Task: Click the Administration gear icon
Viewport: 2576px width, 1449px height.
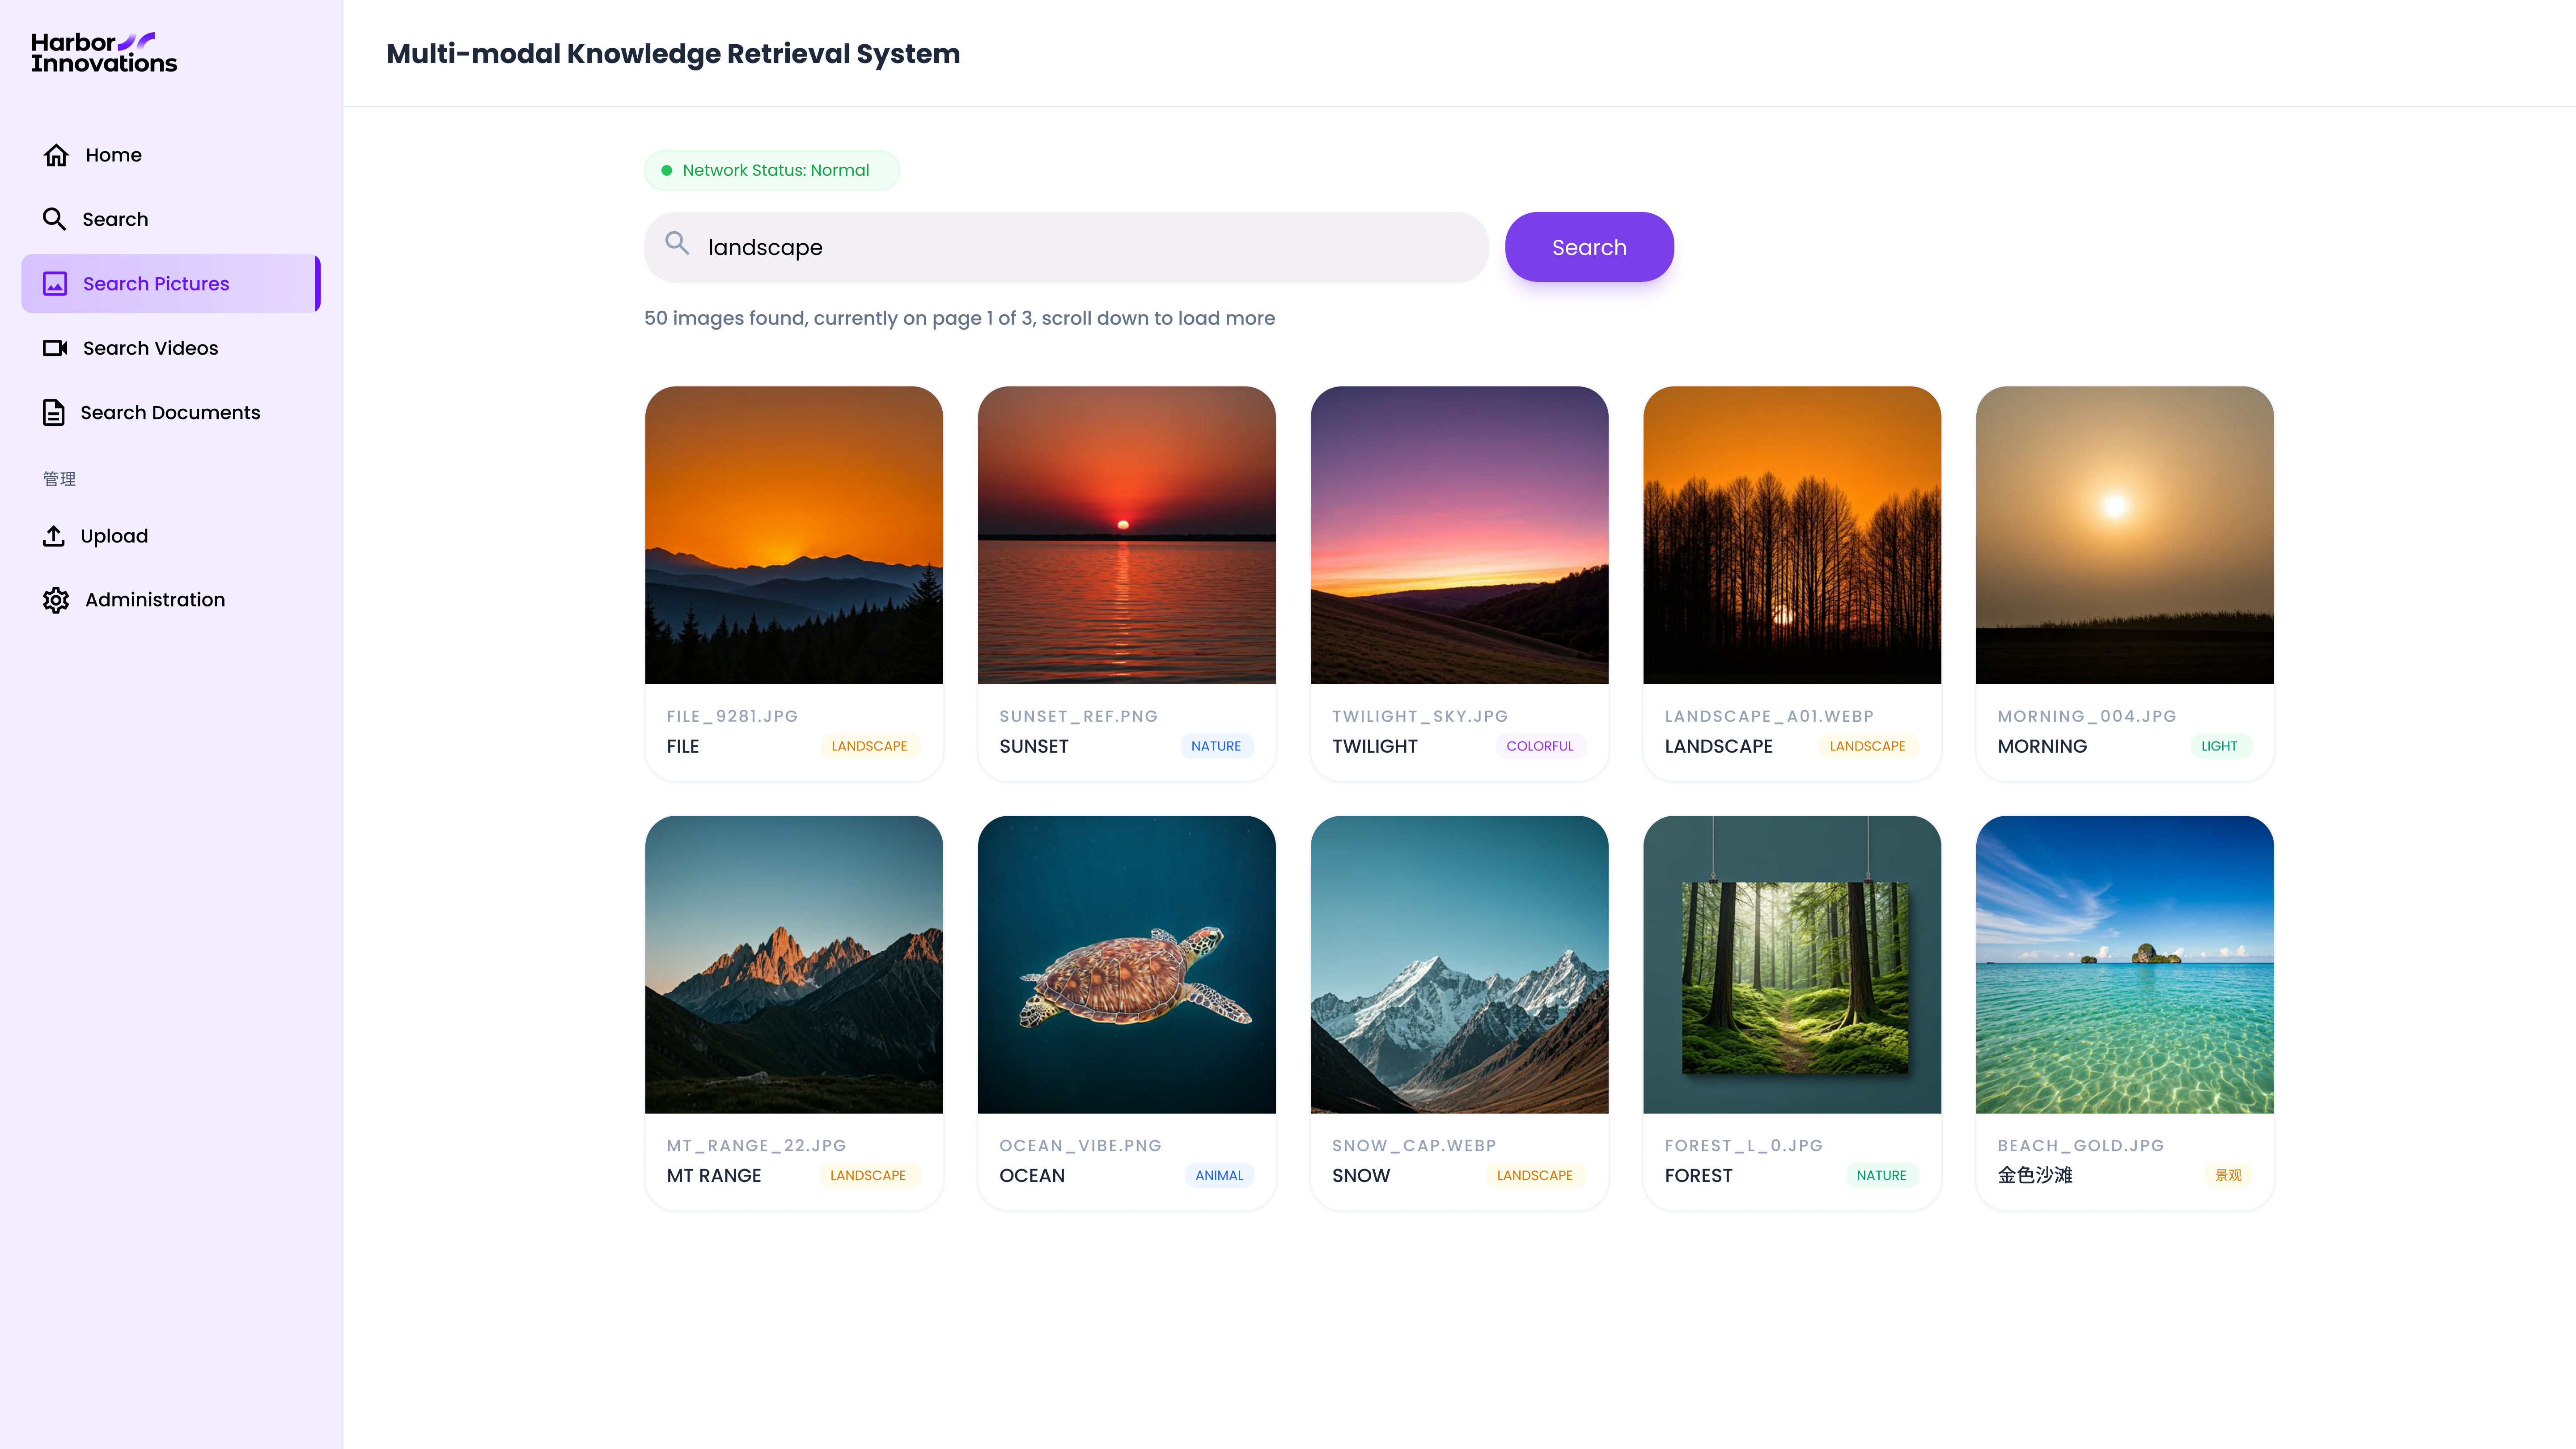Action: [56, 600]
